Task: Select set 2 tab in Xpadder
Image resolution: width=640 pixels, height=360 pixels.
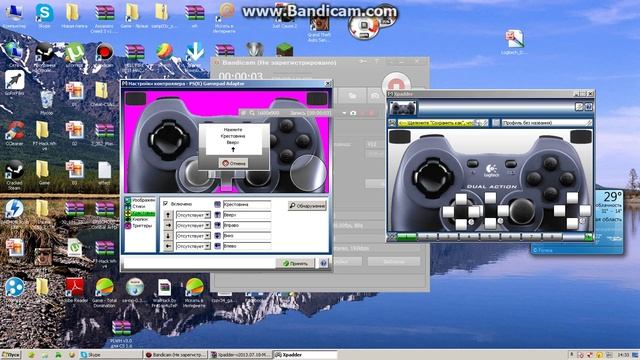Action: 427,237
